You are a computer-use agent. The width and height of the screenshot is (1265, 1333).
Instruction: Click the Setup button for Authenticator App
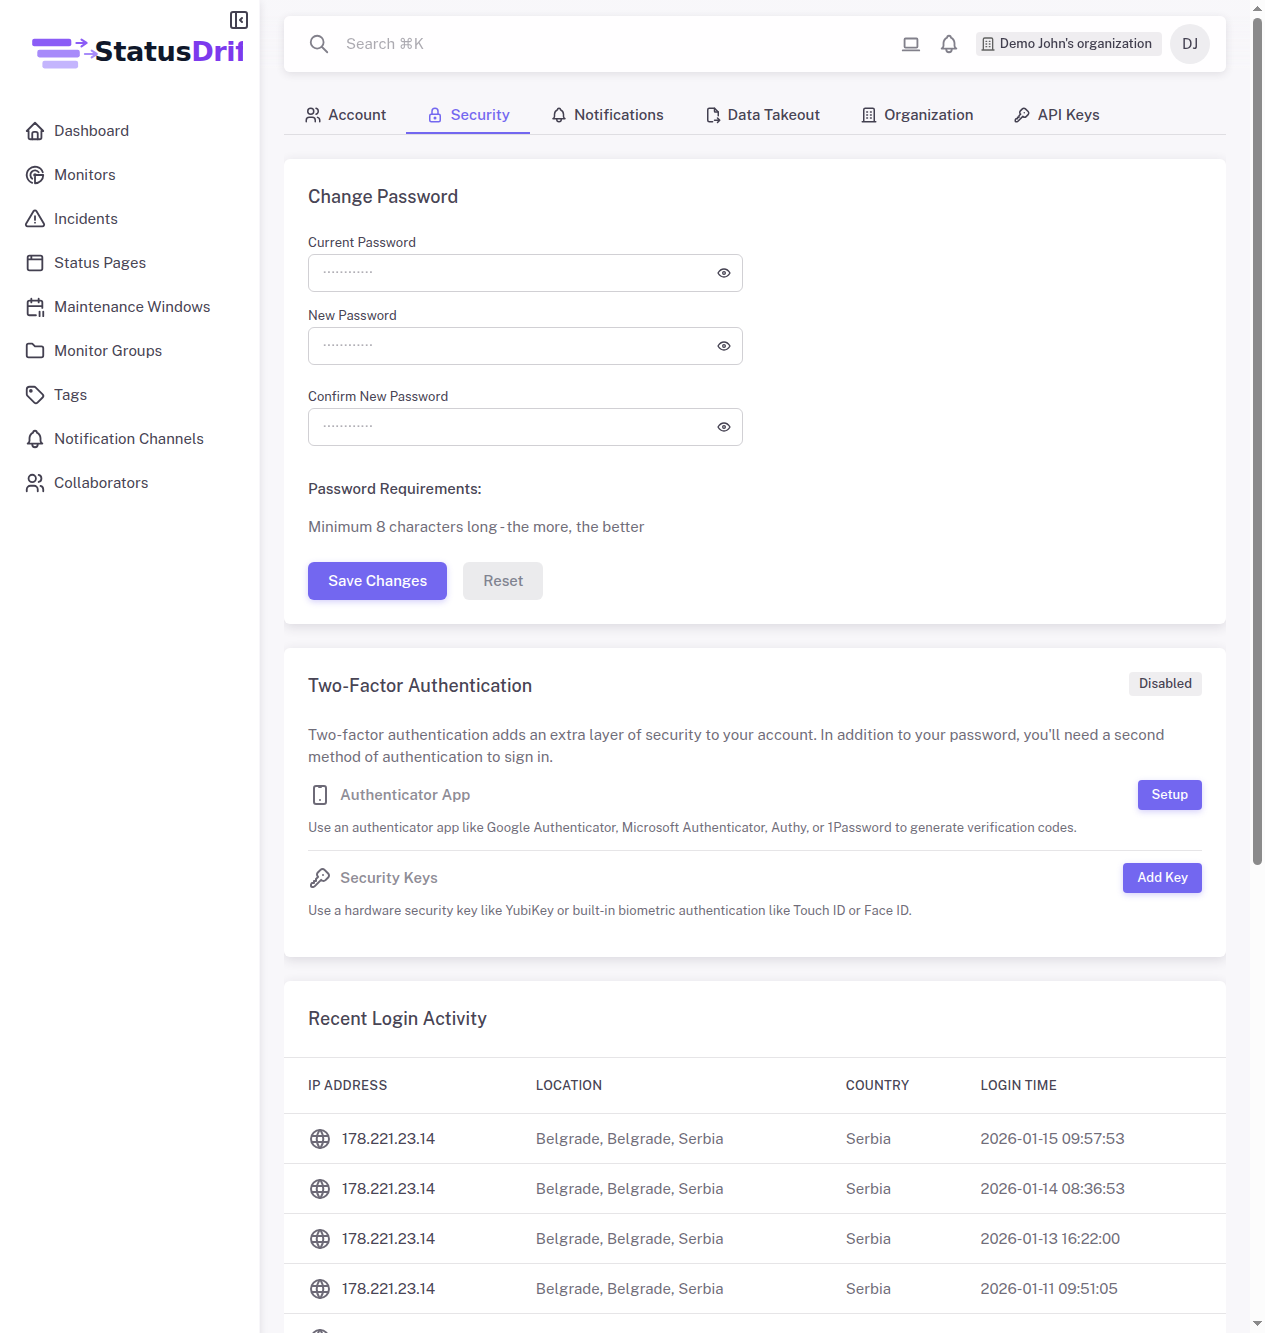[1169, 794]
